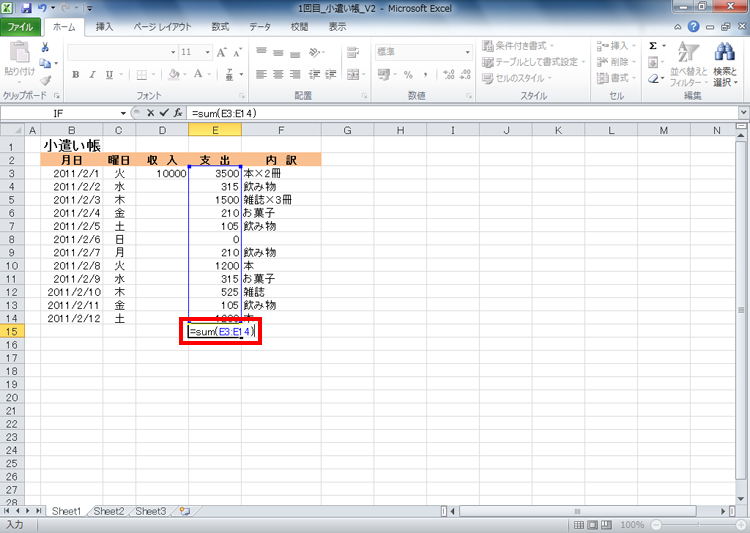Image resolution: width=750 pixels, height=533 pixels.
Task: Click the insert function fx button
Action: (178, 113)
